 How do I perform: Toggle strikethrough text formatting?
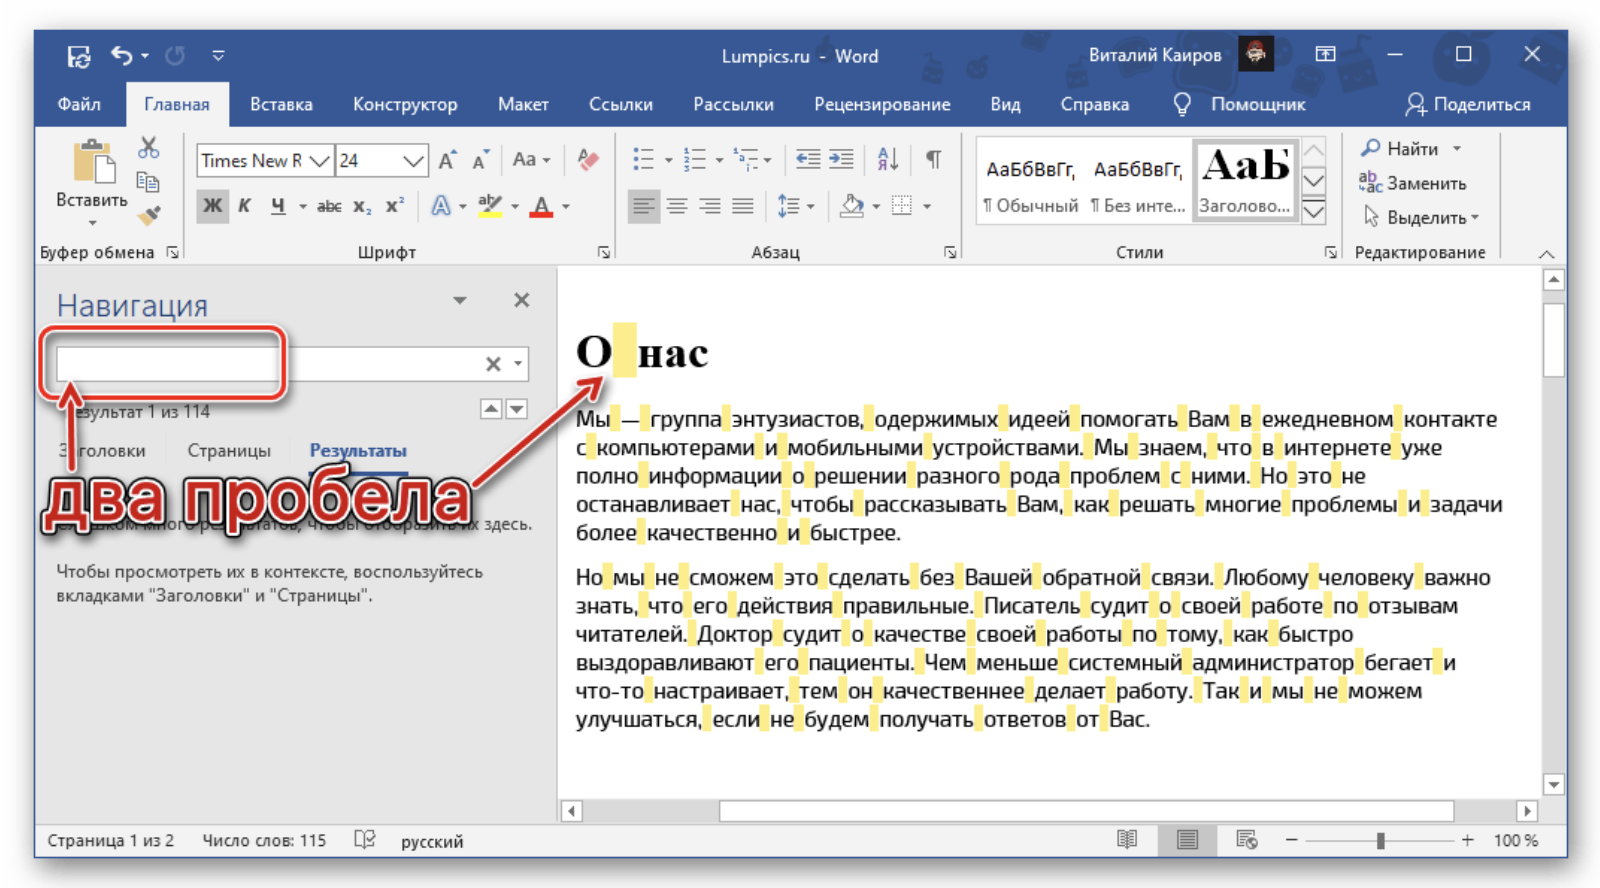(329, 206)
